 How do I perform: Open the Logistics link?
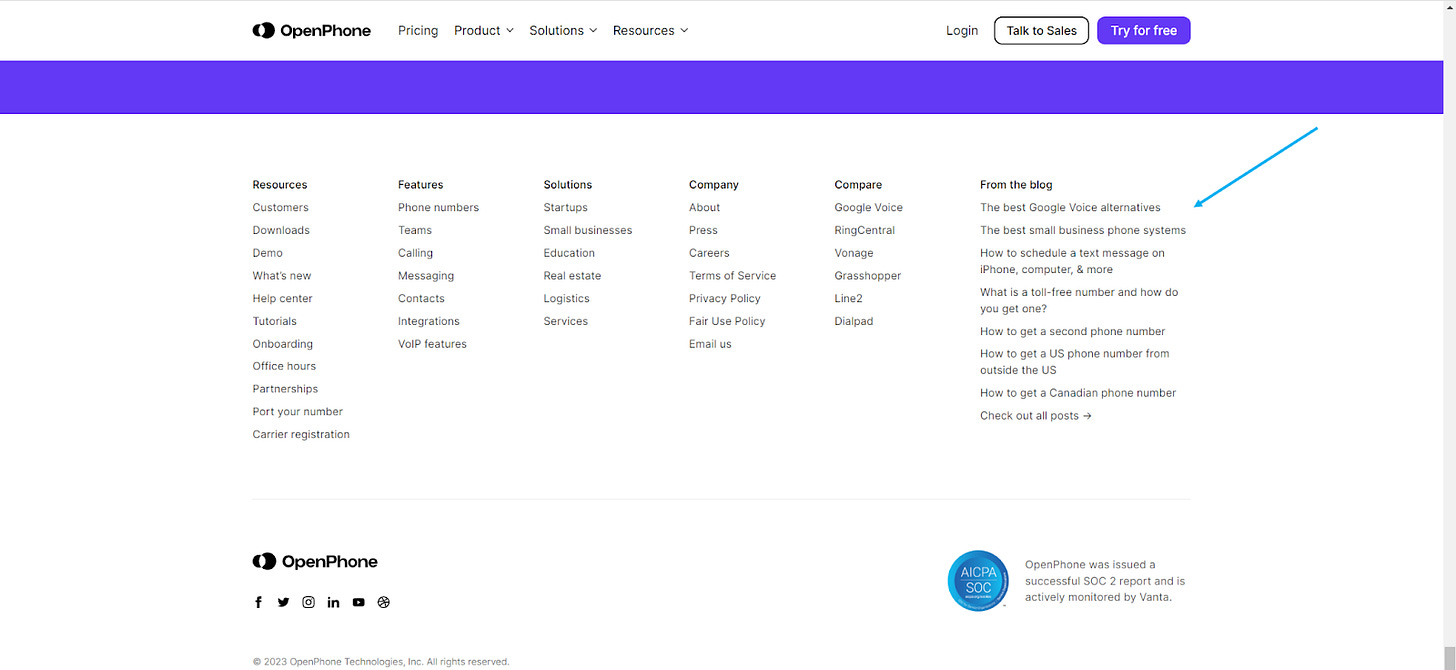567,299
